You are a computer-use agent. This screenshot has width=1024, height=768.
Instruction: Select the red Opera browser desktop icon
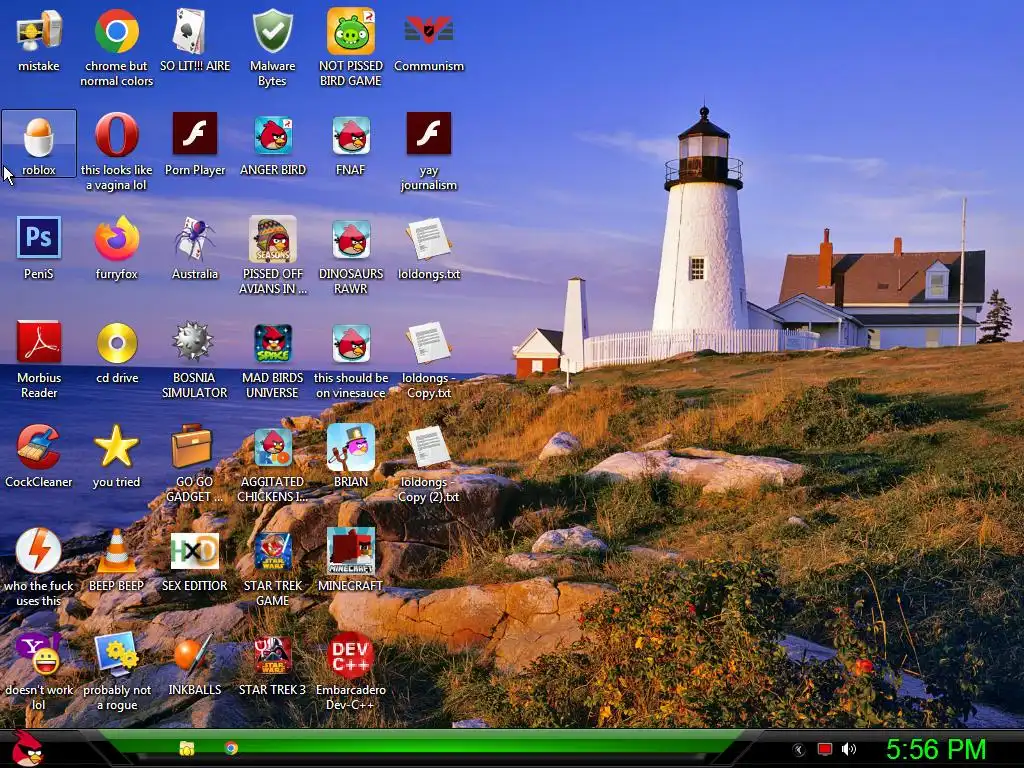point(116,135)
